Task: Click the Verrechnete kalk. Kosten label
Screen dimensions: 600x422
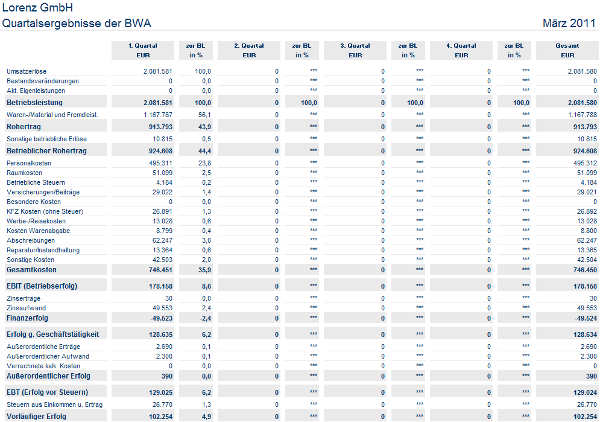Action: tap(43, 366)
